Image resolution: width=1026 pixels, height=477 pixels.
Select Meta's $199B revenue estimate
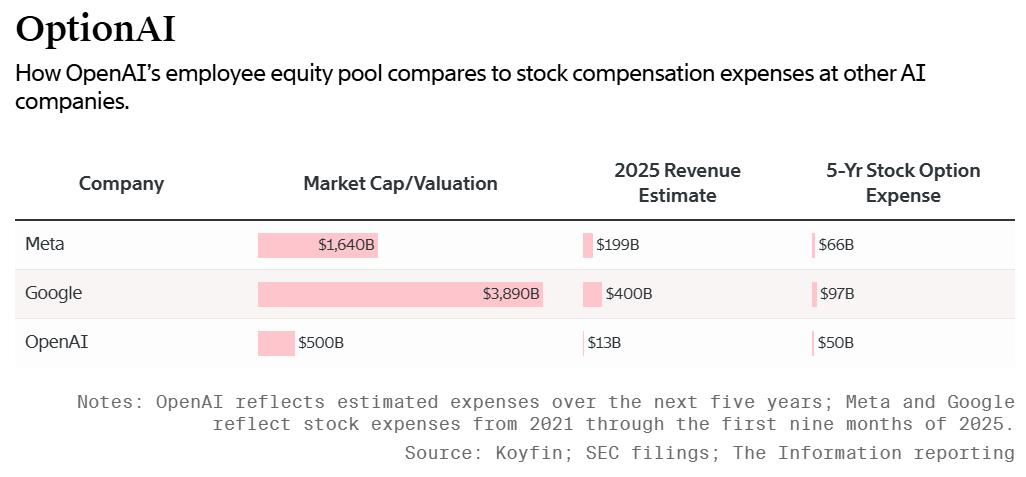pyautogui.click(x=617, y=245)
